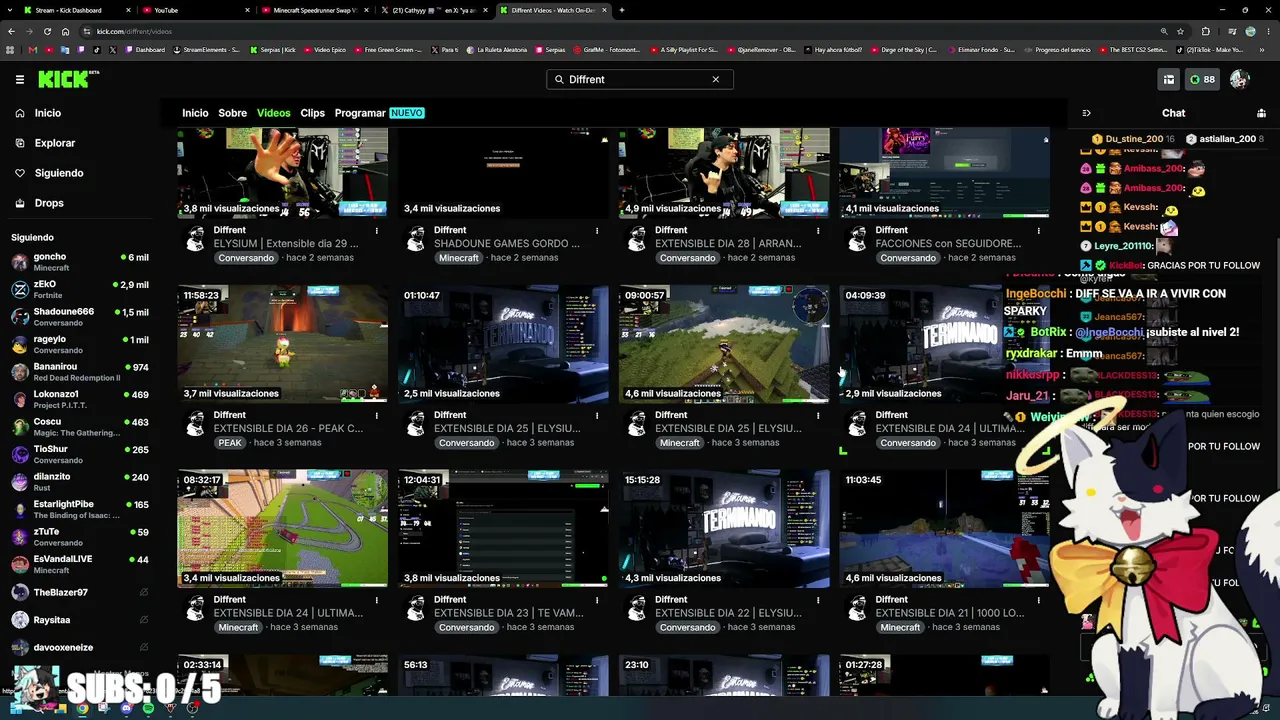Switch to Minecraft Speedrunner Swap browser tab
This screenshot has height=720, width=1280.
click(315, 10)
